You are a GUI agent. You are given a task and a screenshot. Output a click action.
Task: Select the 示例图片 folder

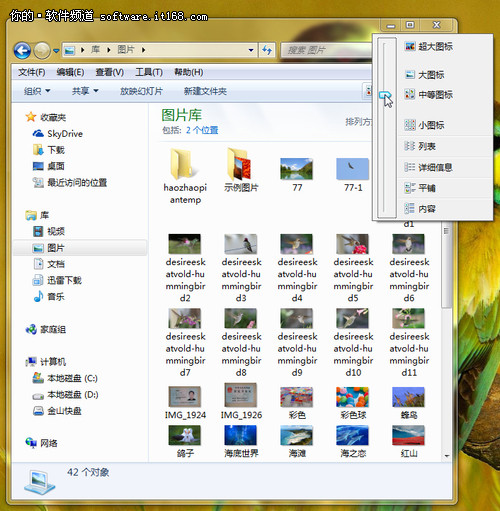click(241, 170)
